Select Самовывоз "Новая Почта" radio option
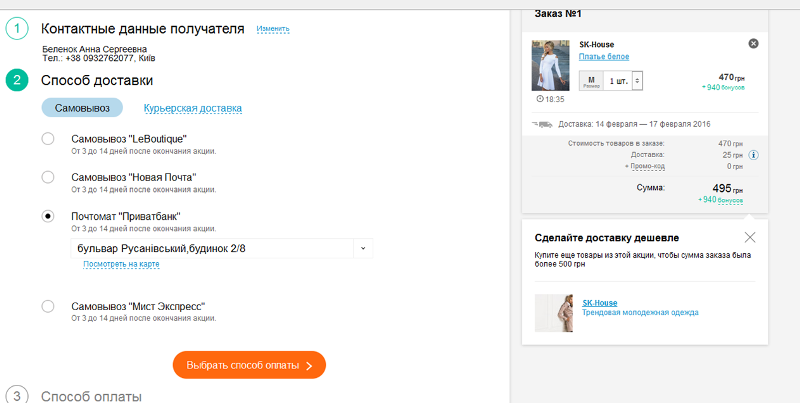The width and height of the screenshot is (800, 403). tap(48, 177)
